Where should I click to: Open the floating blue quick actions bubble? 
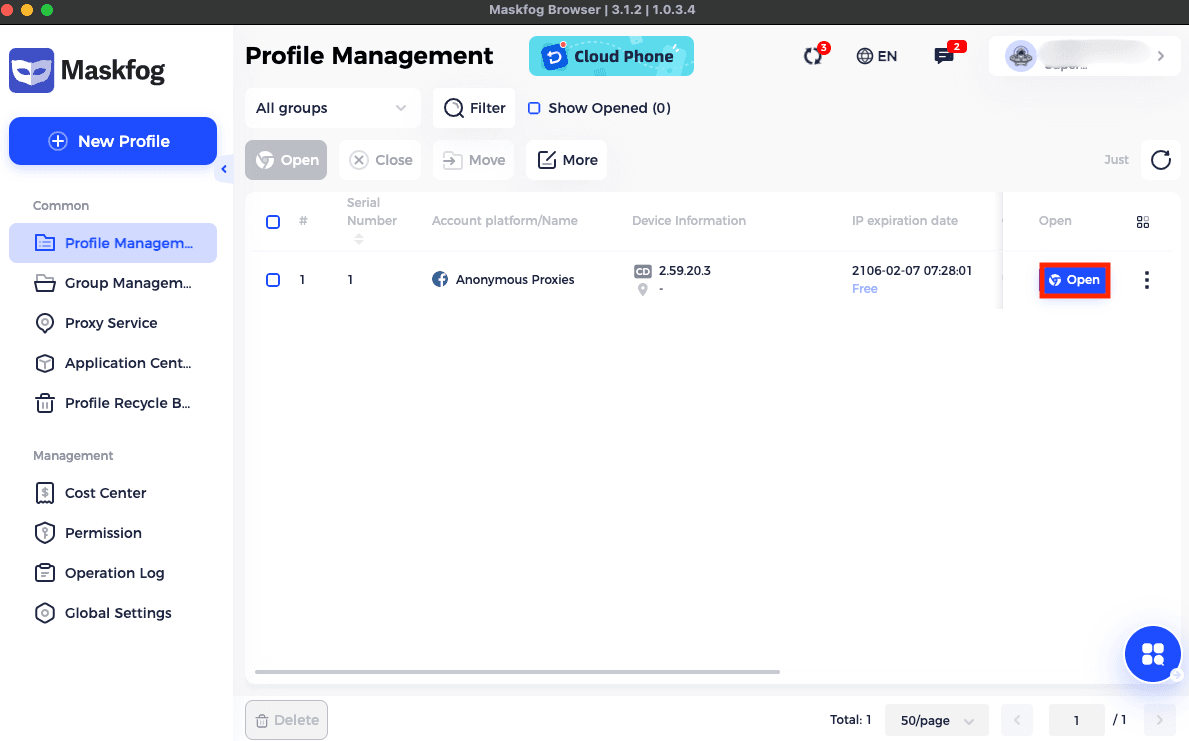(x=1152, y=654)
